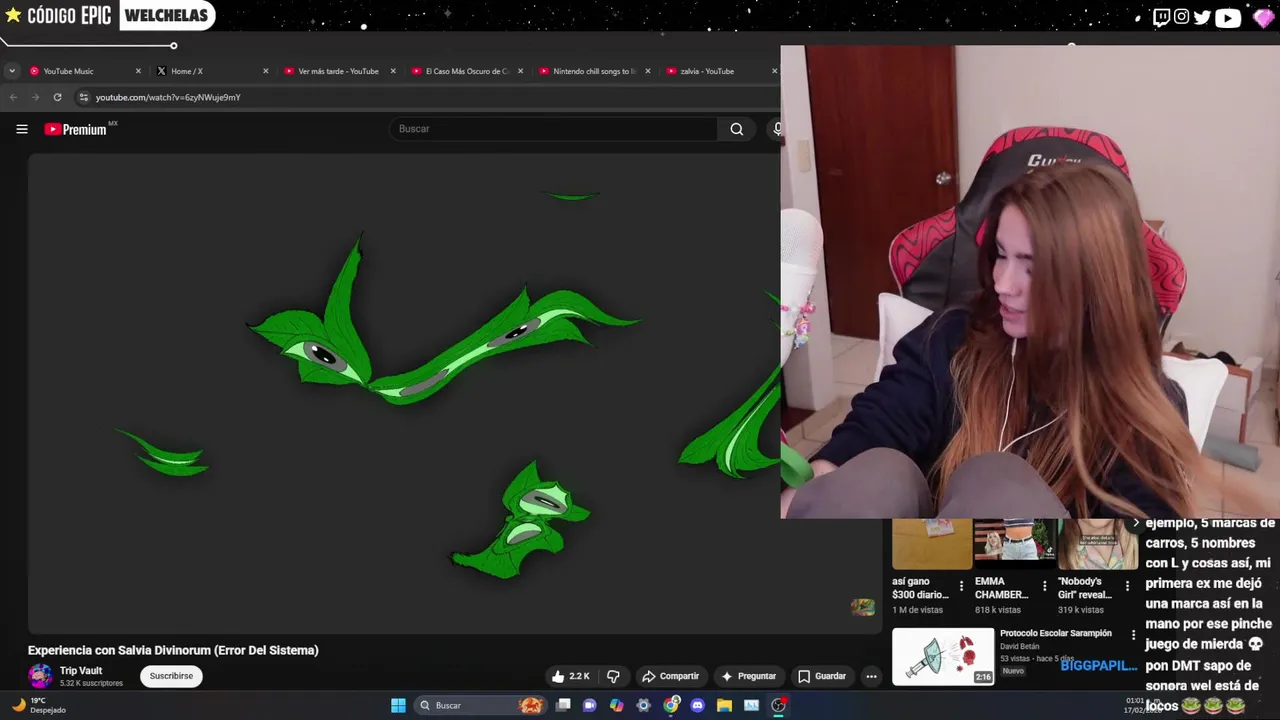The image size is (1280, 720).
Task: Close the El Caso Más Oscuro tab
Action: point(520,71)
